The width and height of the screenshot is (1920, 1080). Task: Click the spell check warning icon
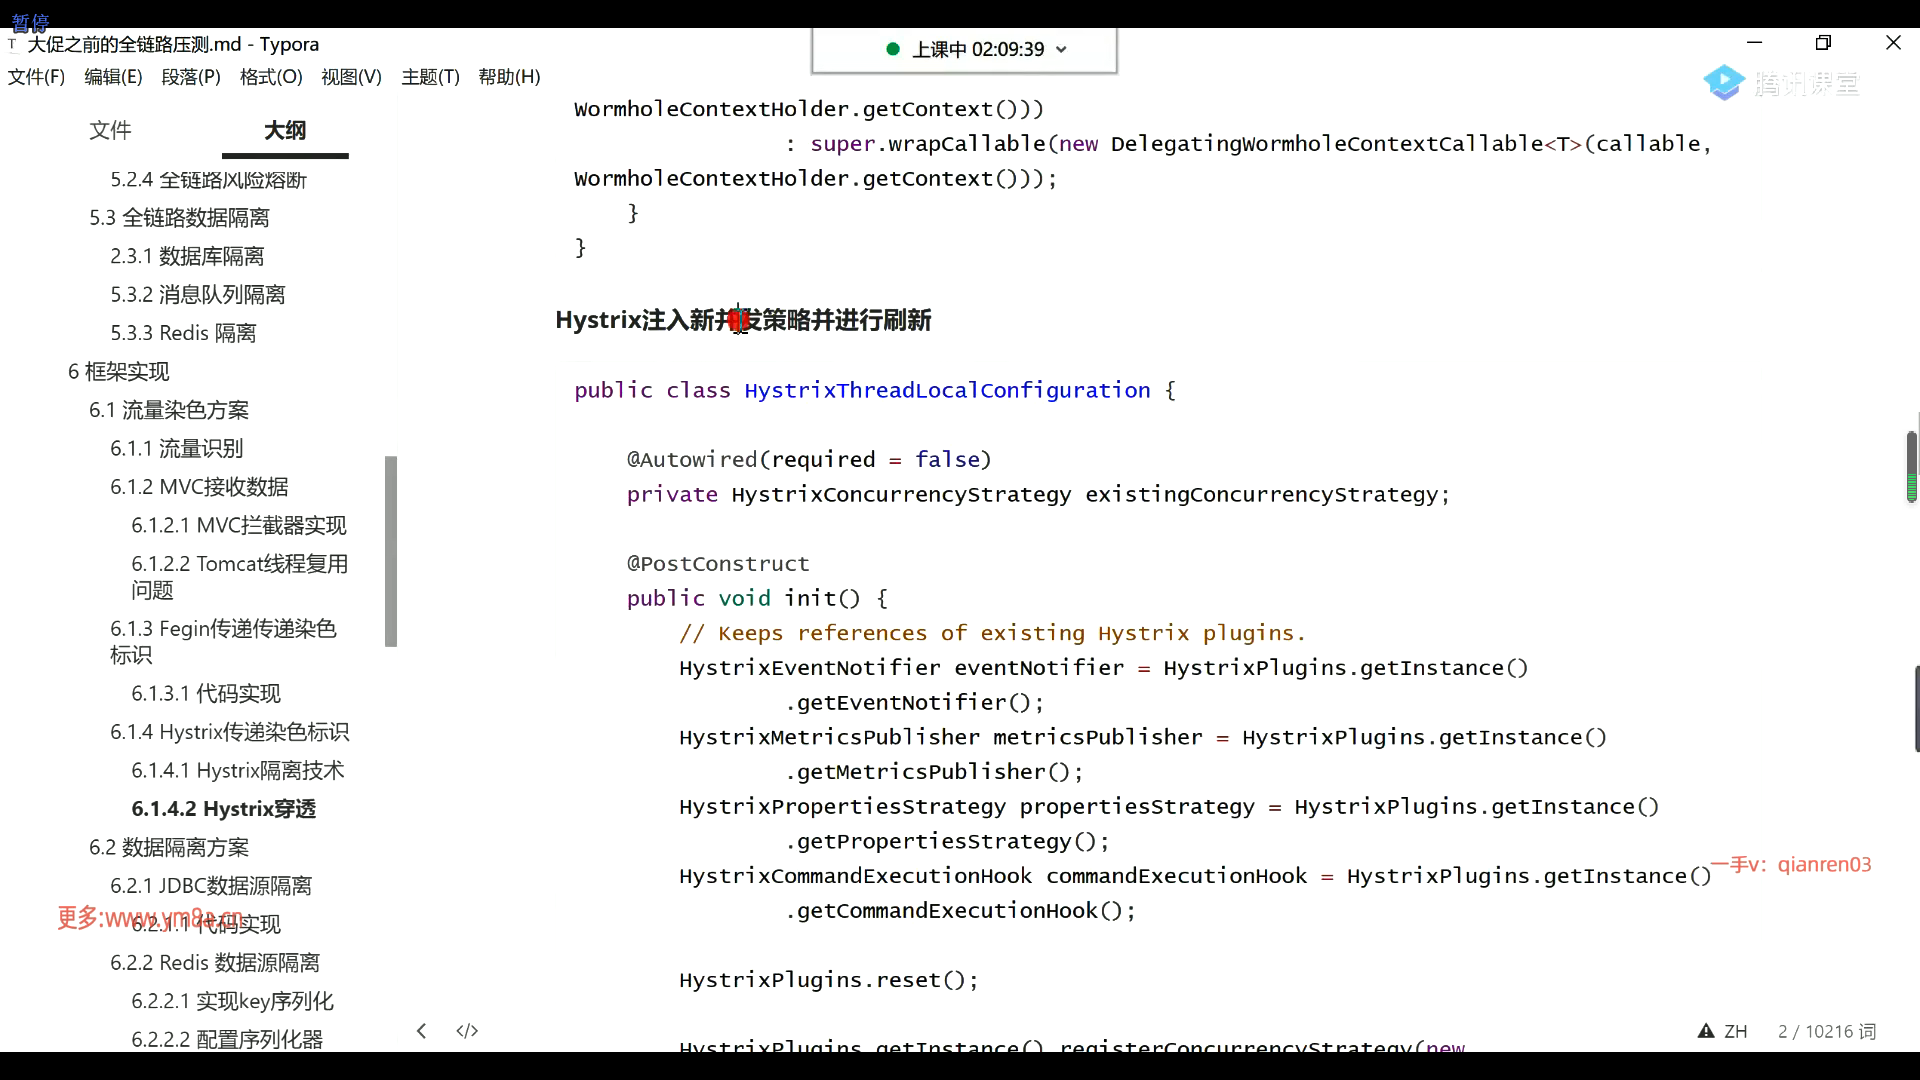click(x=1706, y=1031)
